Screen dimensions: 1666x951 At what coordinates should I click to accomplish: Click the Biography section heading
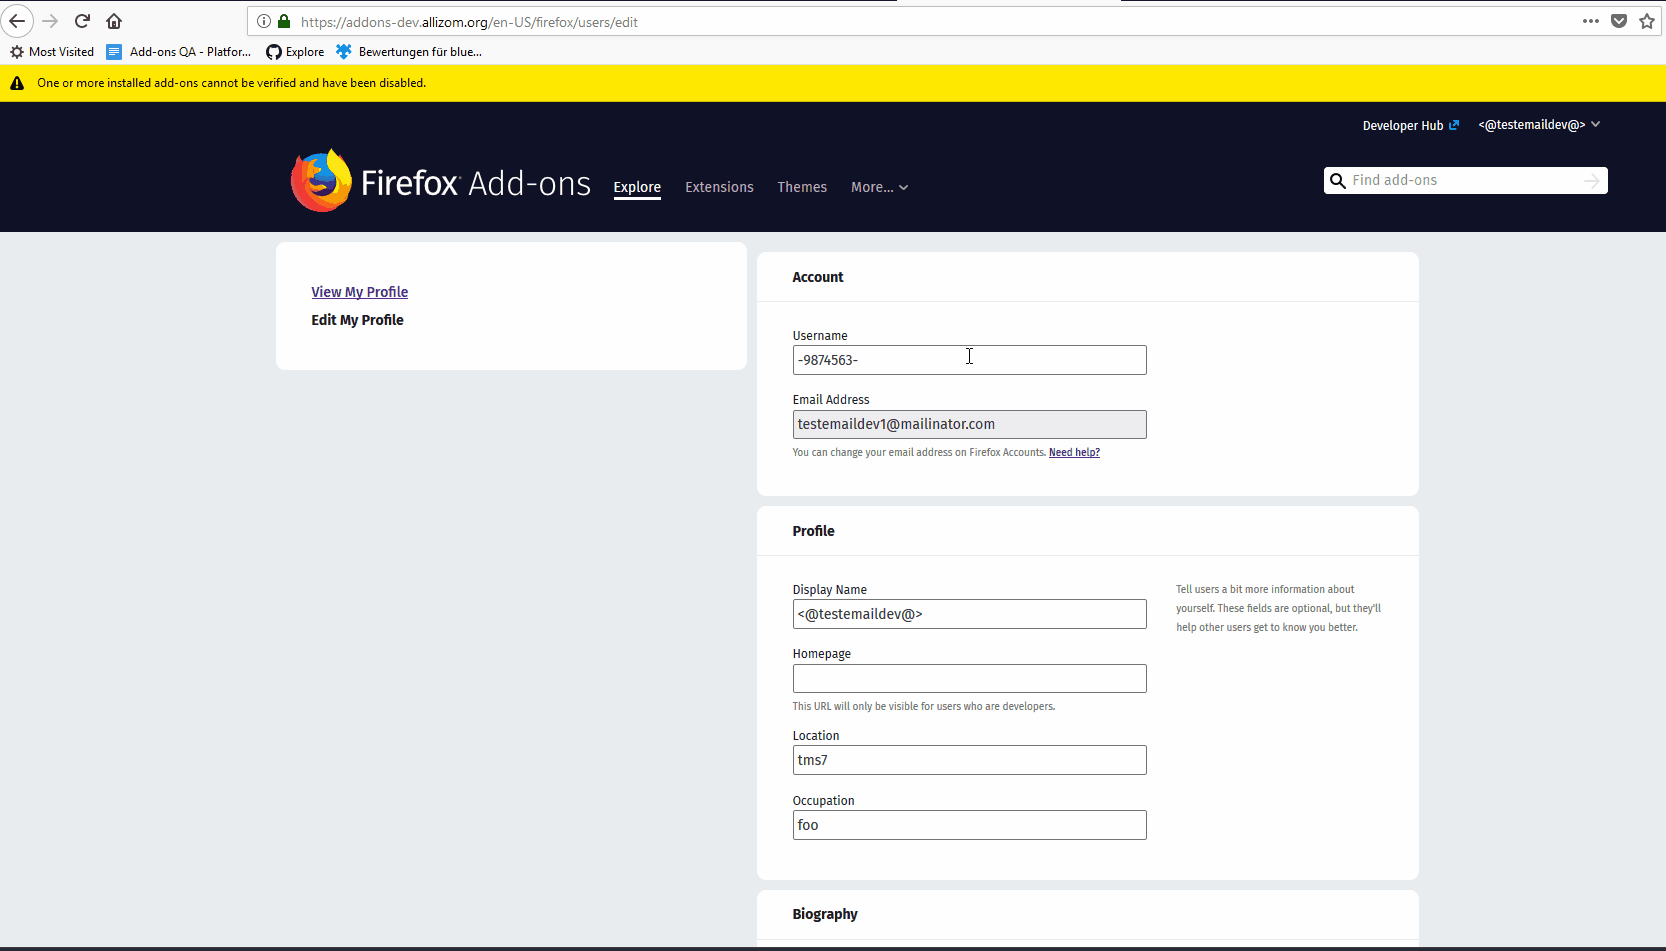(825, 914)
